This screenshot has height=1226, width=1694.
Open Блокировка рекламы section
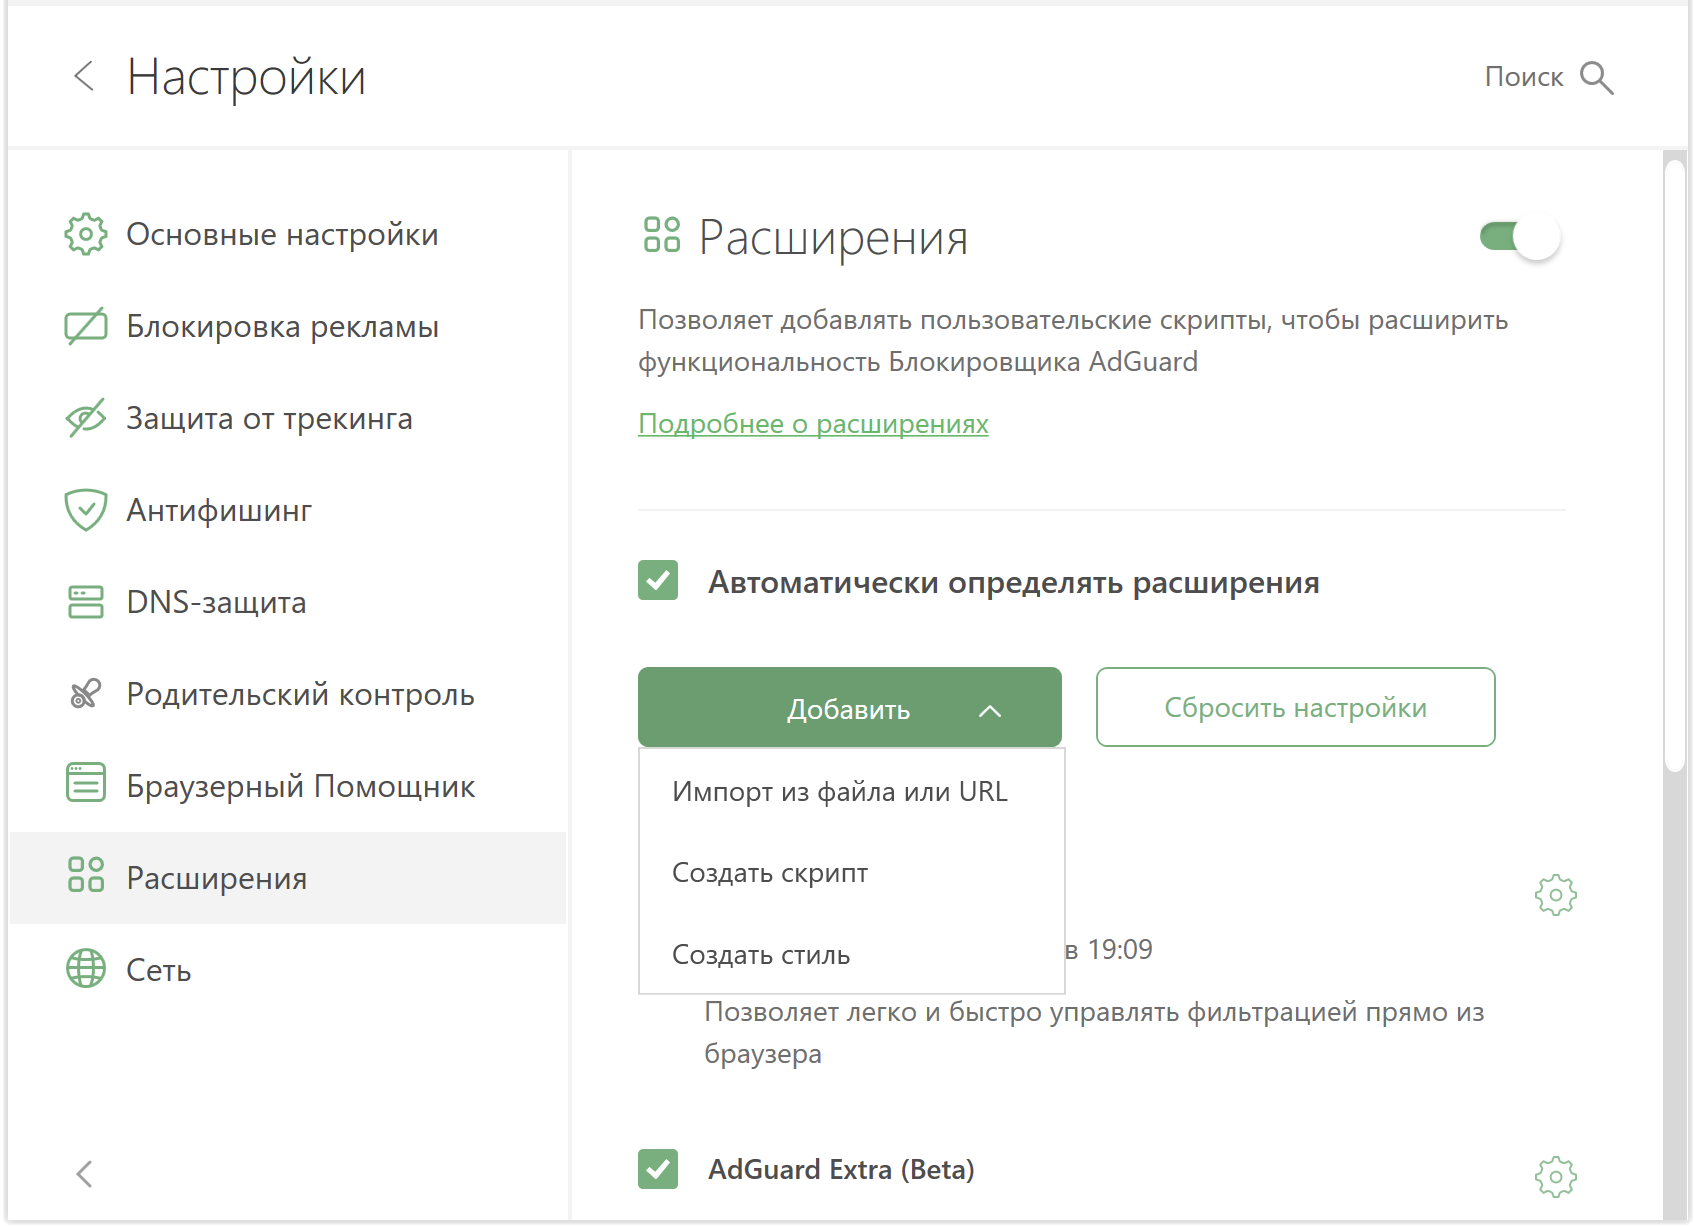coord(288,326)
